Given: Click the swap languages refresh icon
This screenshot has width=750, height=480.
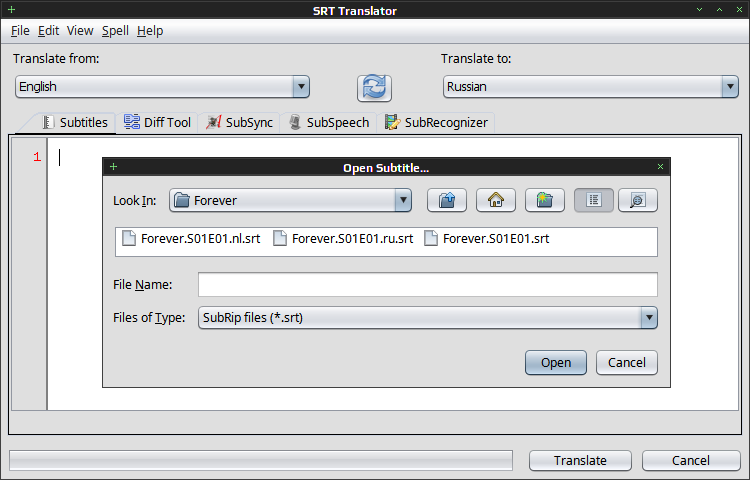Looking at the screenshot, I should [x=374, y=88].
